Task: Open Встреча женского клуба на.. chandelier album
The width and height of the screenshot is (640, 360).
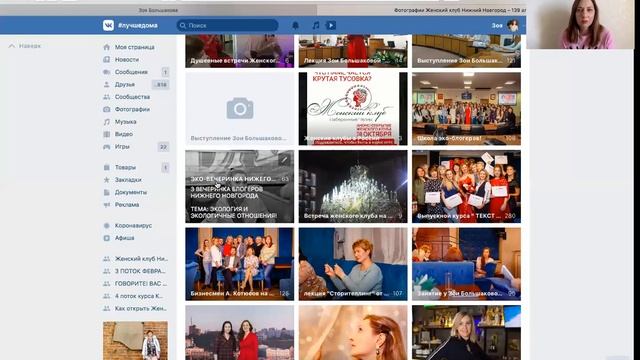Action: point(353,187)
